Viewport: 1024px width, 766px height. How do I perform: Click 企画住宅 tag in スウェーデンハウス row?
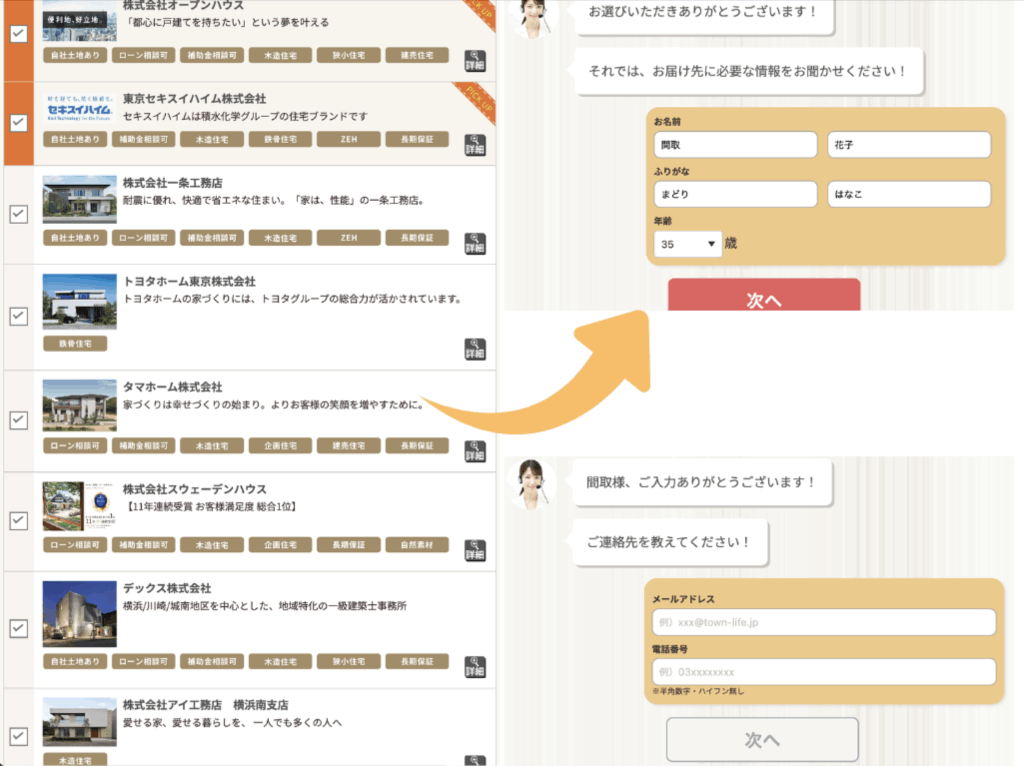(280, 545)
